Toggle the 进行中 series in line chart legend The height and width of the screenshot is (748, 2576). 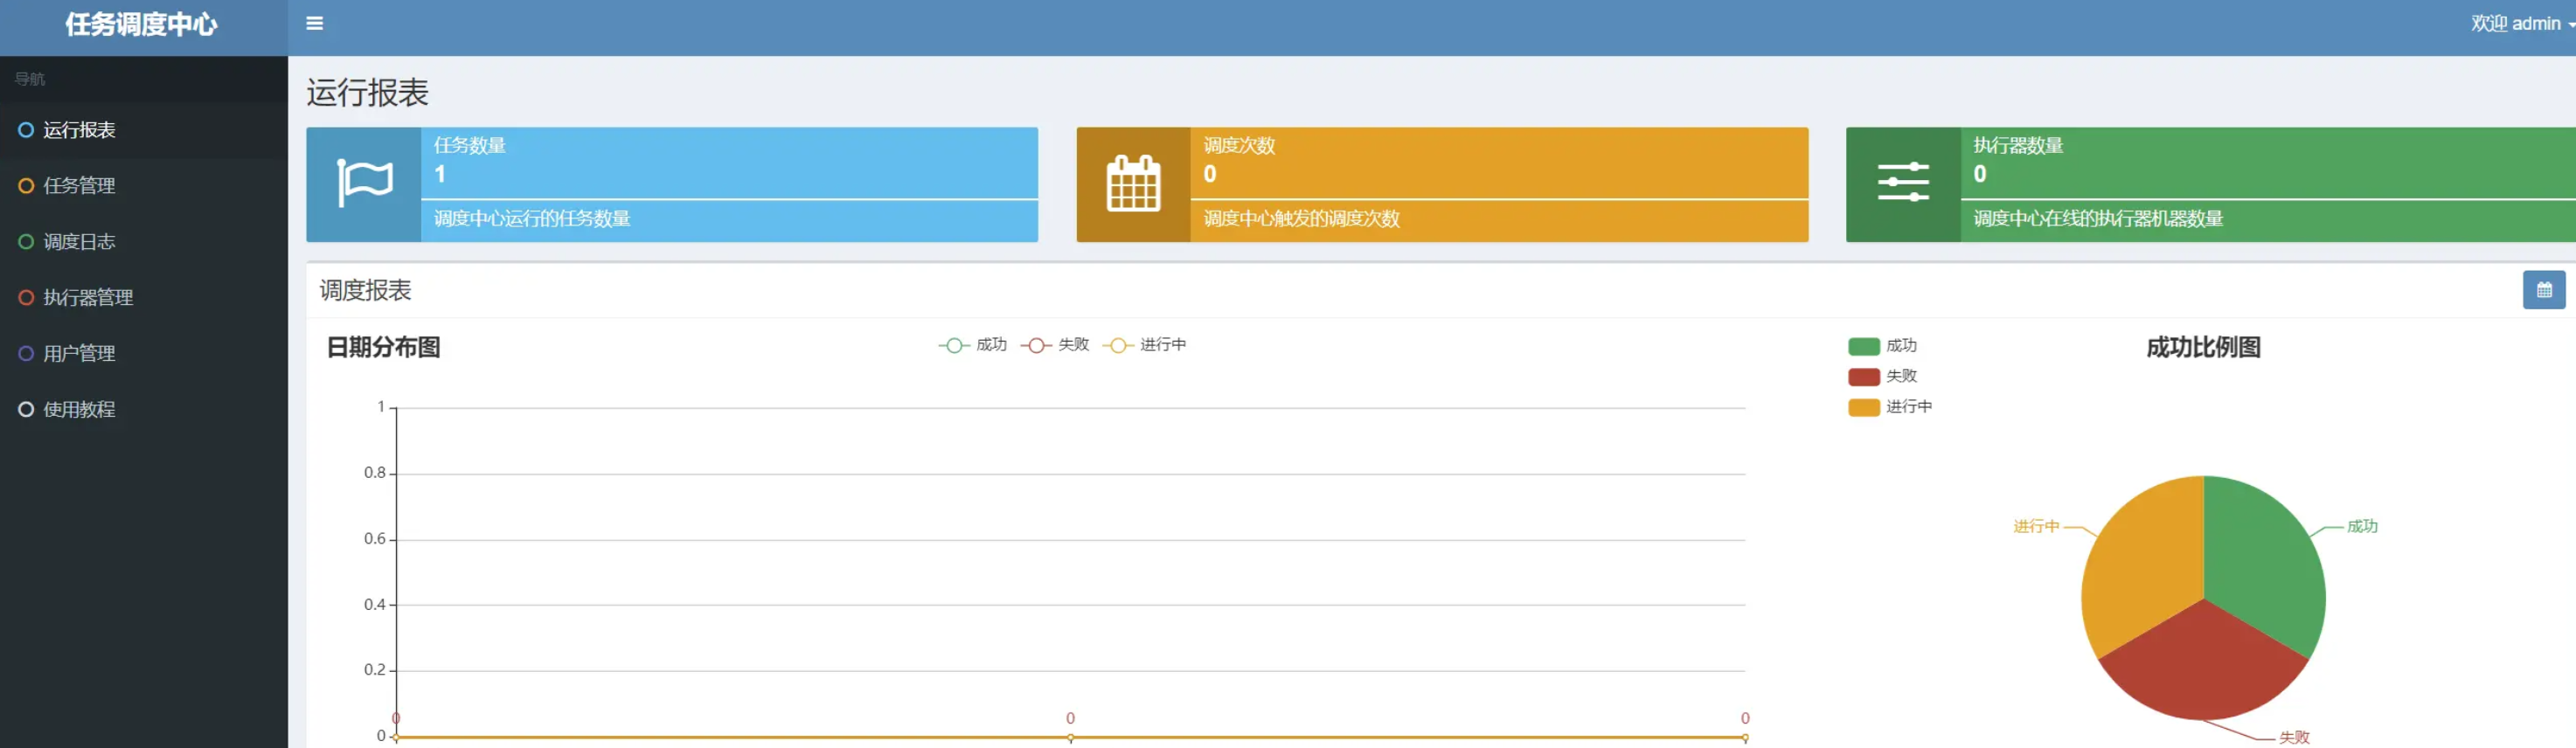click(1144, 345)
